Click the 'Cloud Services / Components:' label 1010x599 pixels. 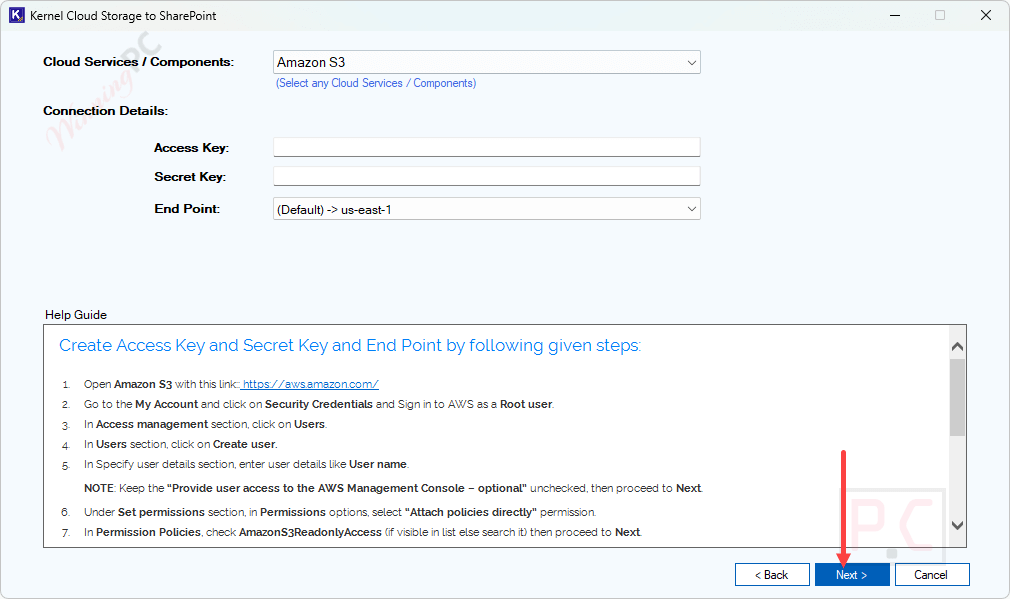pos(138,62)
